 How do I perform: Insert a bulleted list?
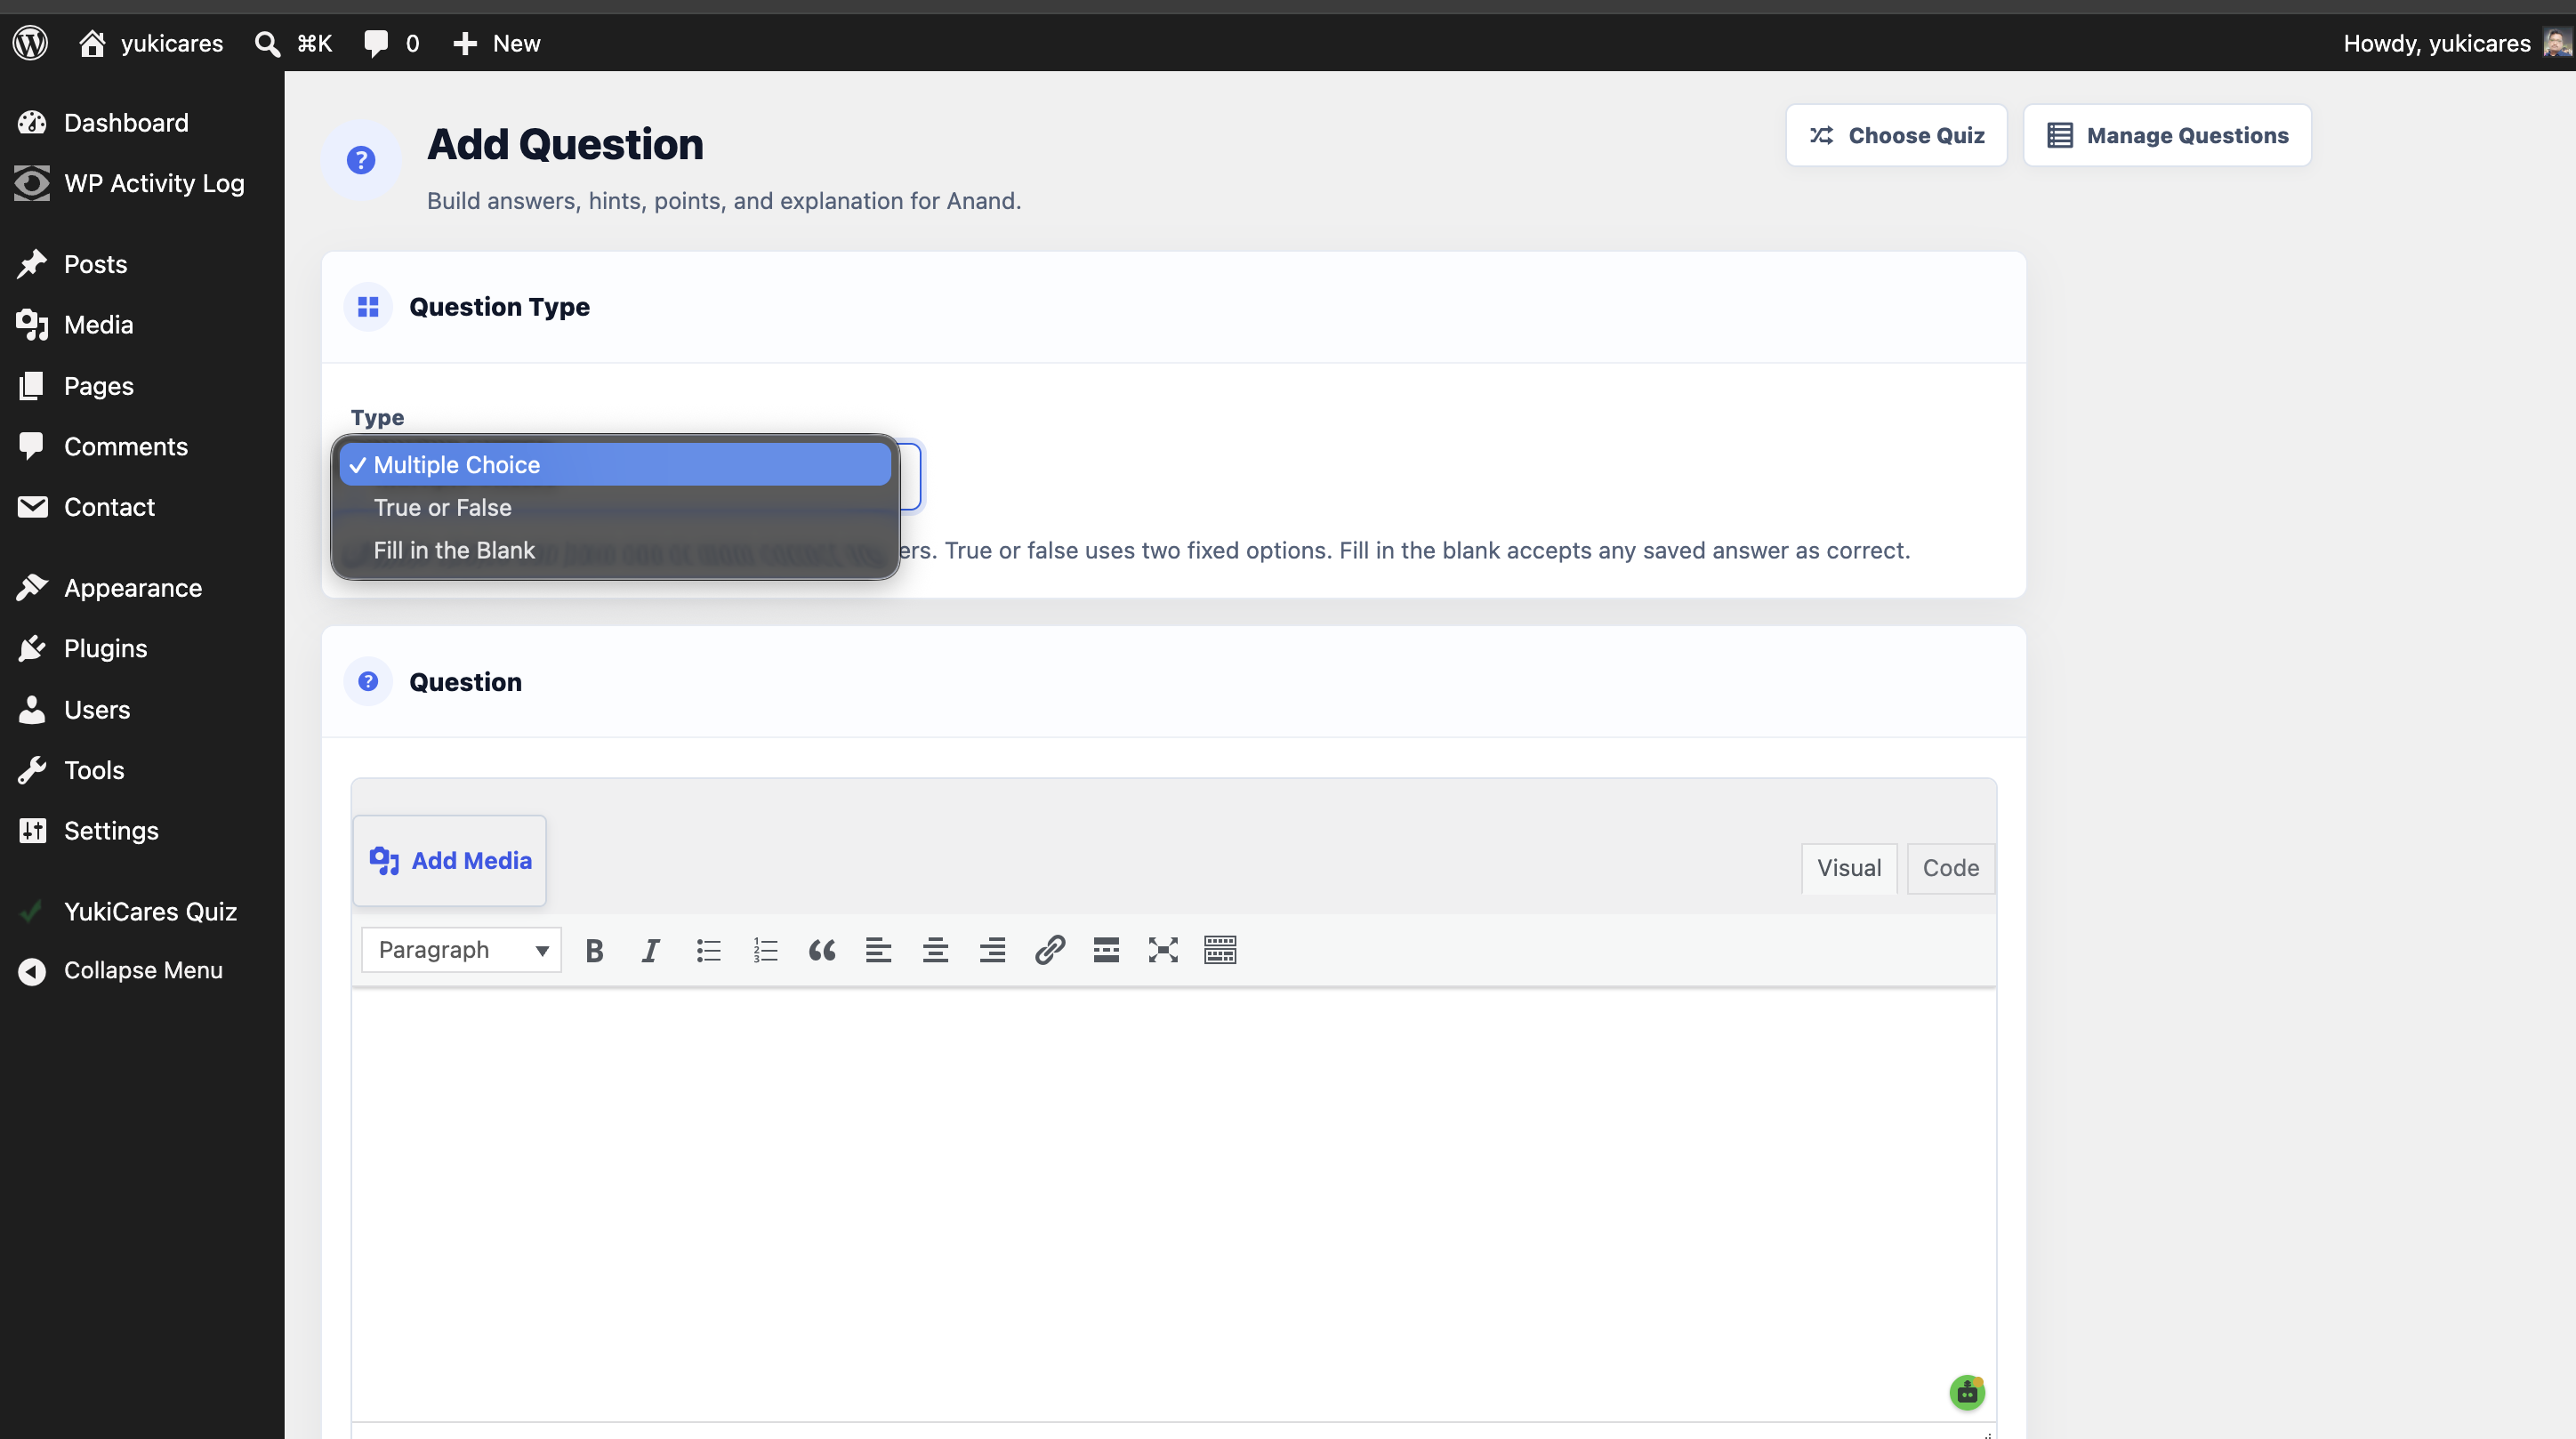708,950
